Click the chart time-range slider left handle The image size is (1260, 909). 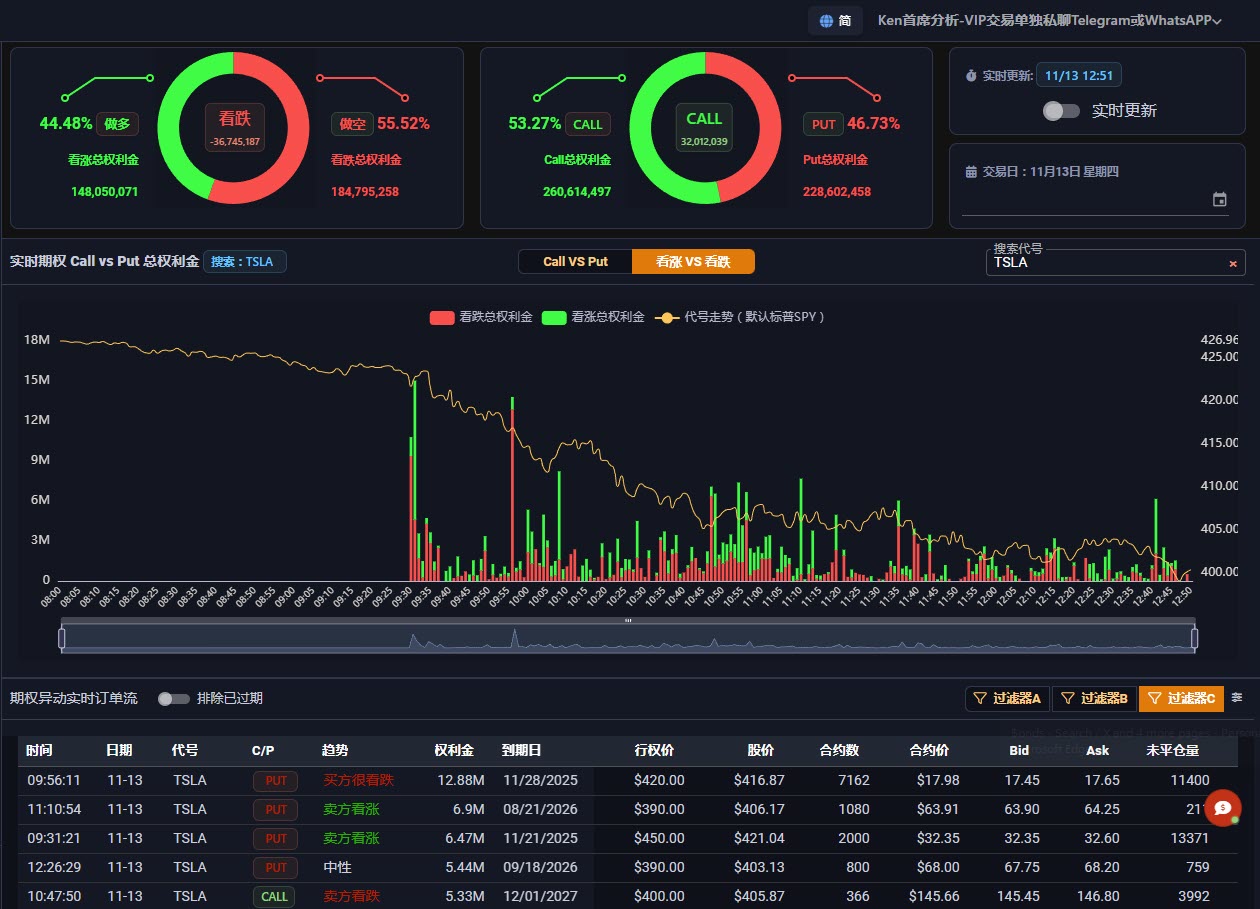tap(62, 638)
